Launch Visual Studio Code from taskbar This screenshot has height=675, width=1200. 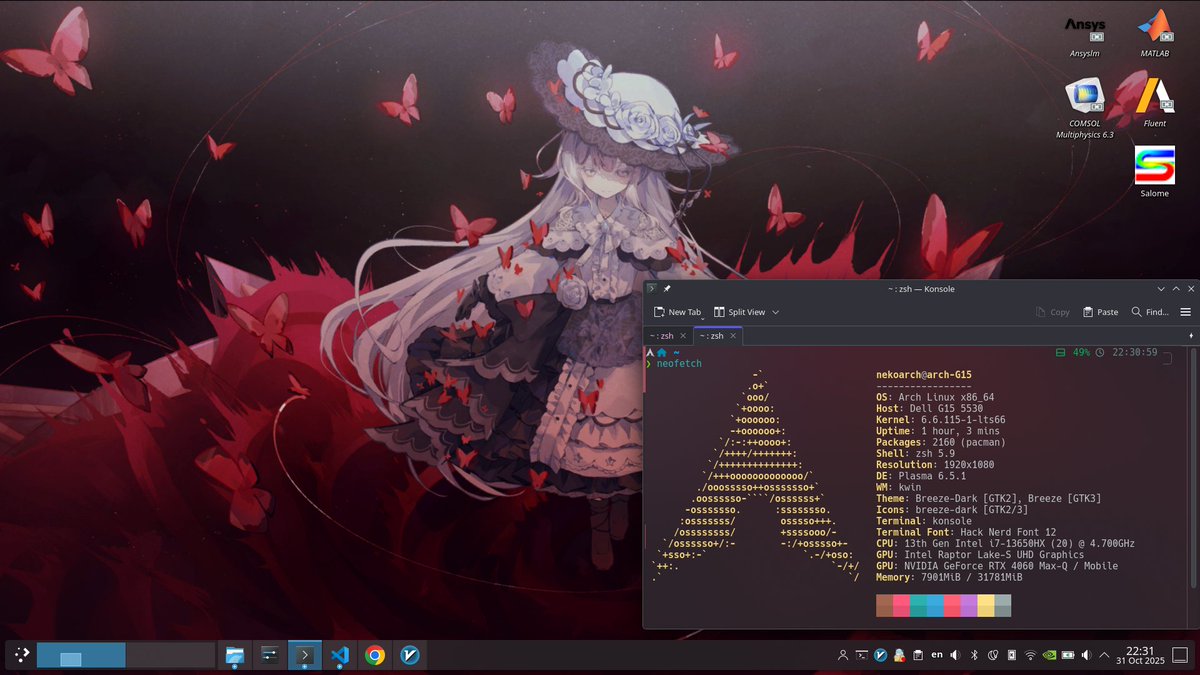[340, 655]
